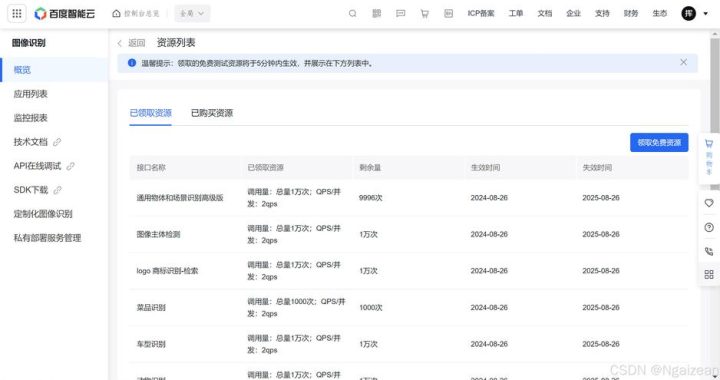The height and width of the screenshot is (380, 720).
Task: Click the floating help question icon
Action: tap(709, 228)
